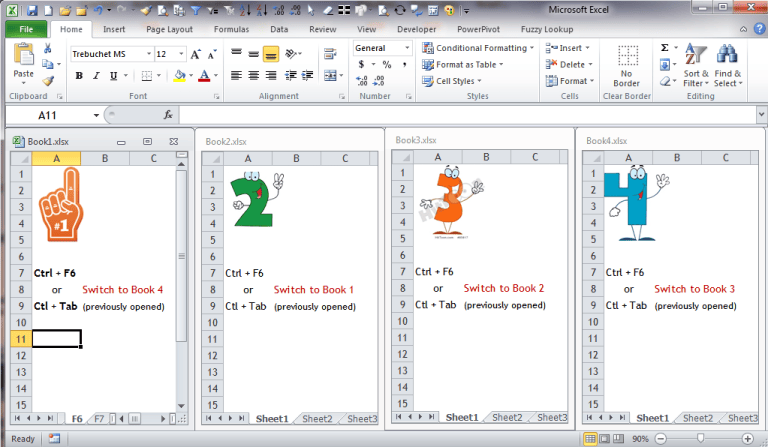Viewport: 768px width, 447px height.
Task: Increase font size with Grow Font
Action: click(x=195, y=54)
